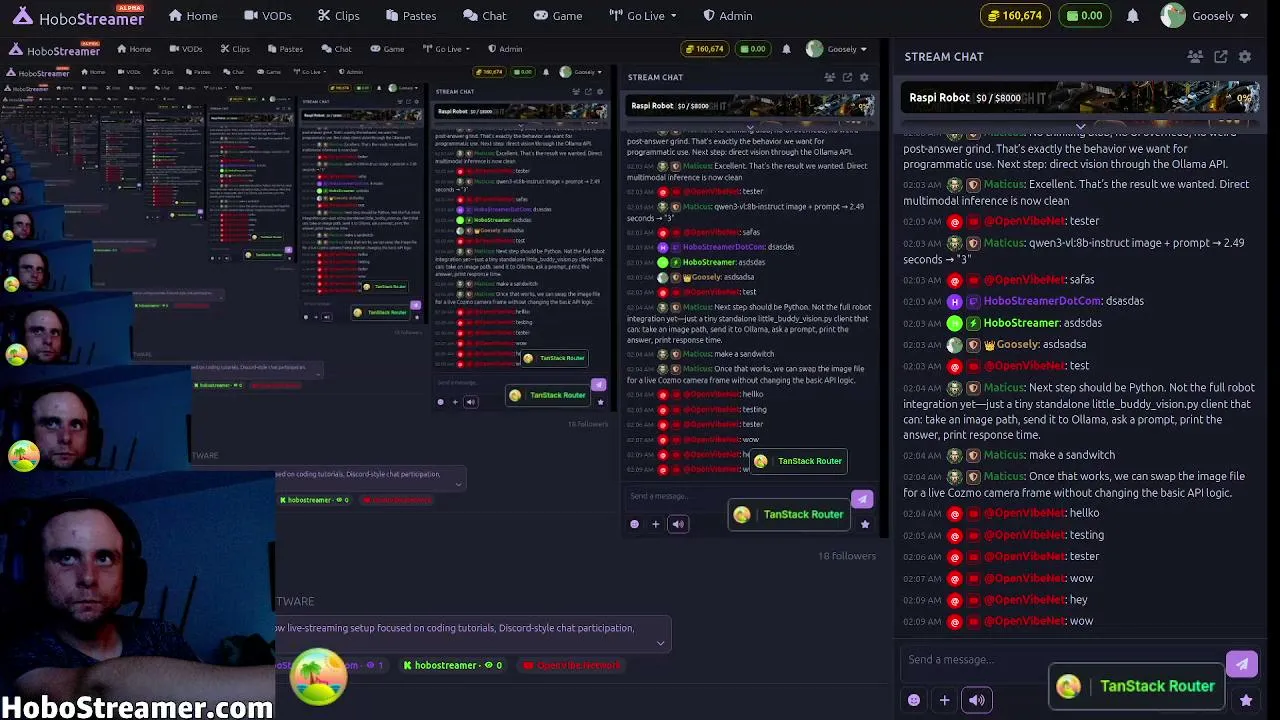
Task: Click the 02:05 AM timestamp in the main chat
Action: [922, 535]
